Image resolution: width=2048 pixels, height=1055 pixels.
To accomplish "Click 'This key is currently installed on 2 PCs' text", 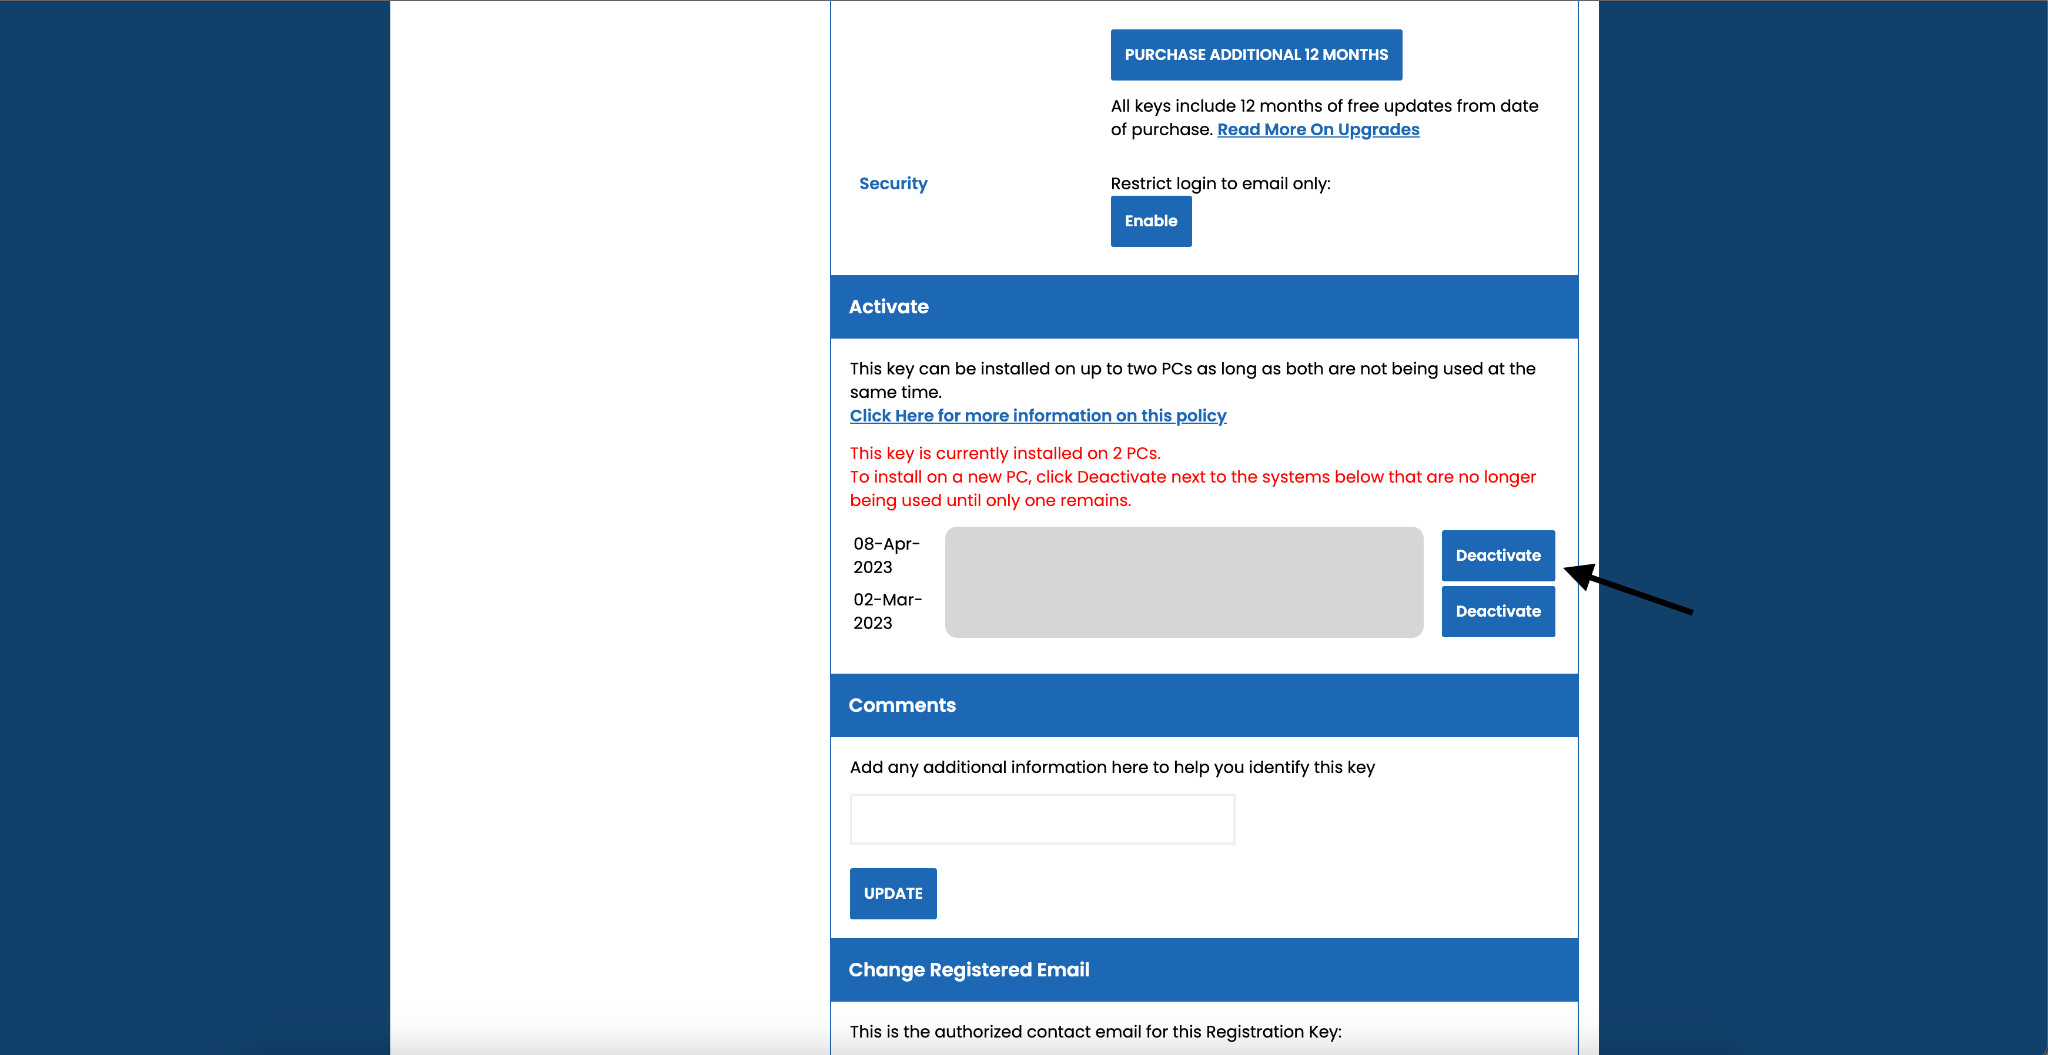I will click(1005, 453).
